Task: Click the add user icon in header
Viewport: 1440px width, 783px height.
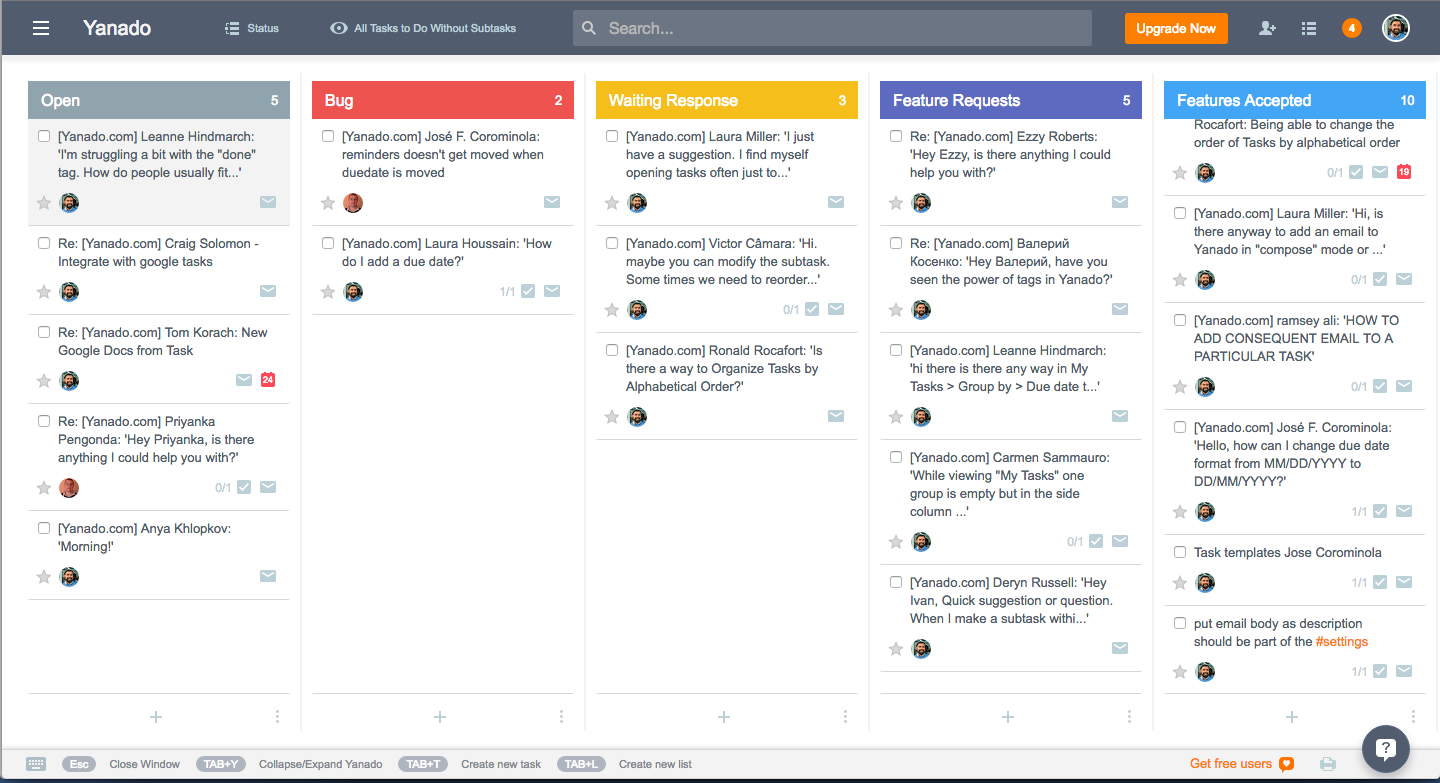Action: [x=1267, y=28]
